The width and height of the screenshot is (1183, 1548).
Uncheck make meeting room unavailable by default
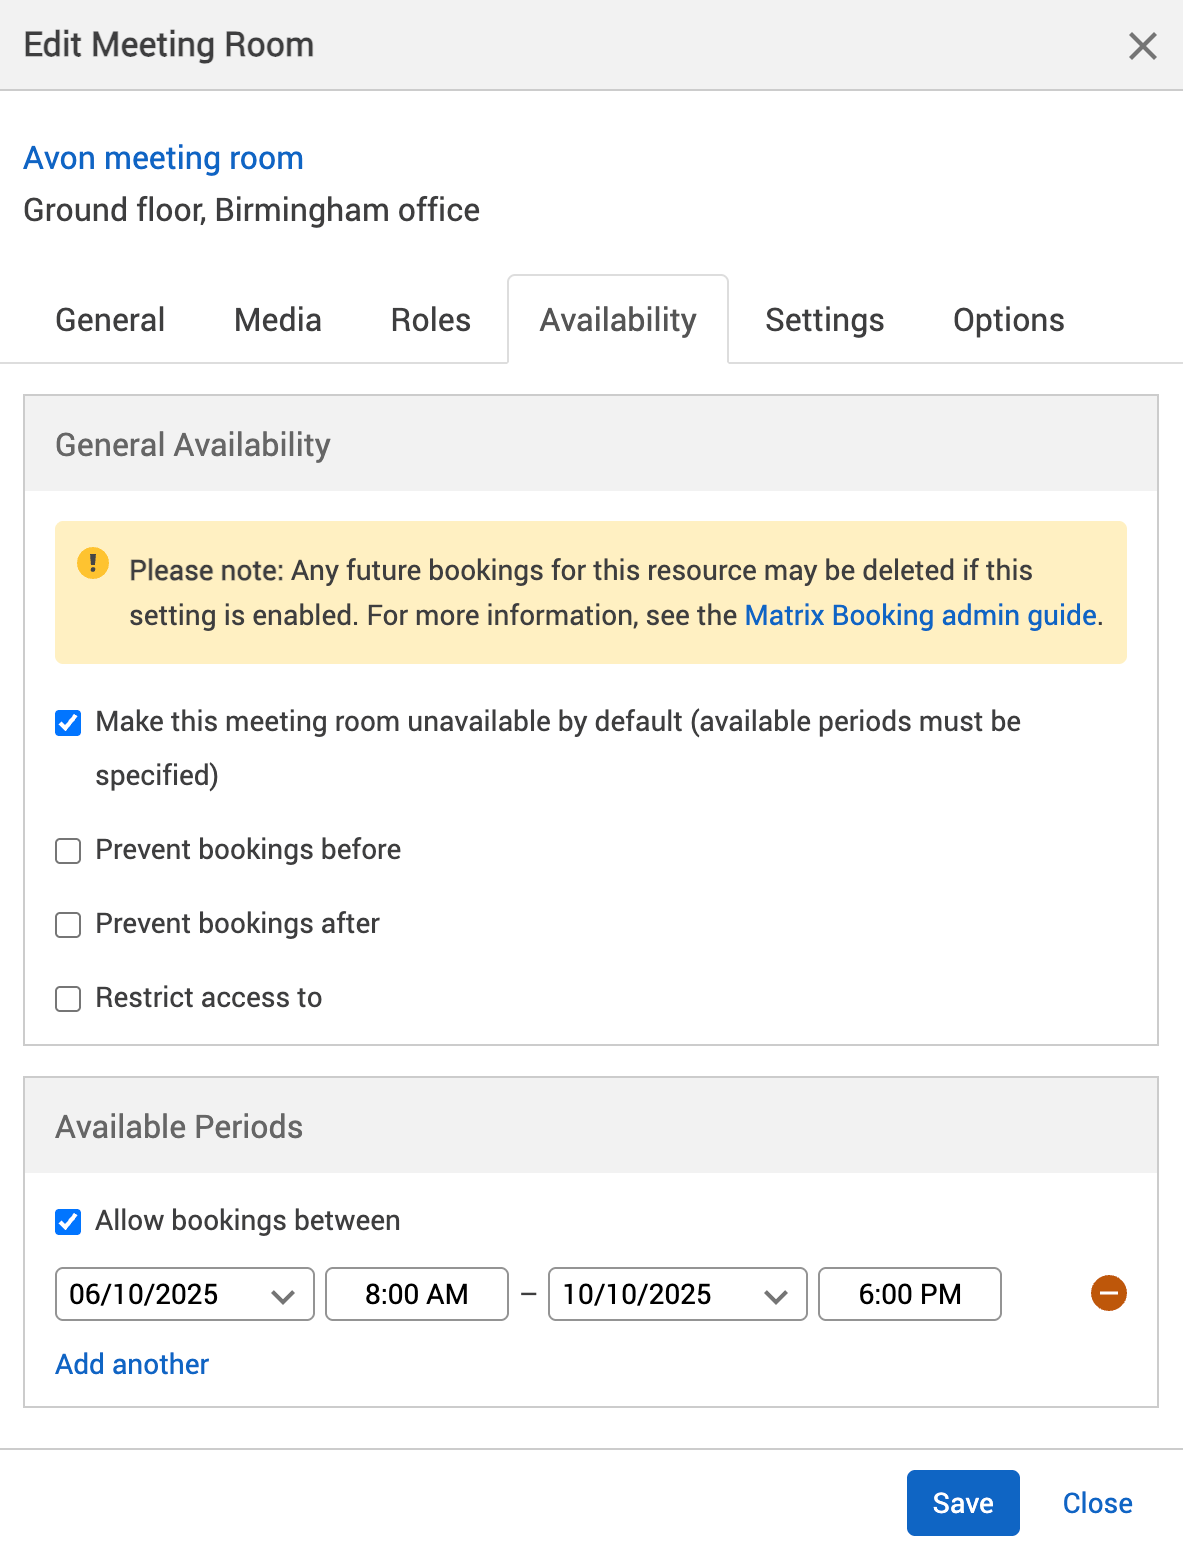point(67,722)
